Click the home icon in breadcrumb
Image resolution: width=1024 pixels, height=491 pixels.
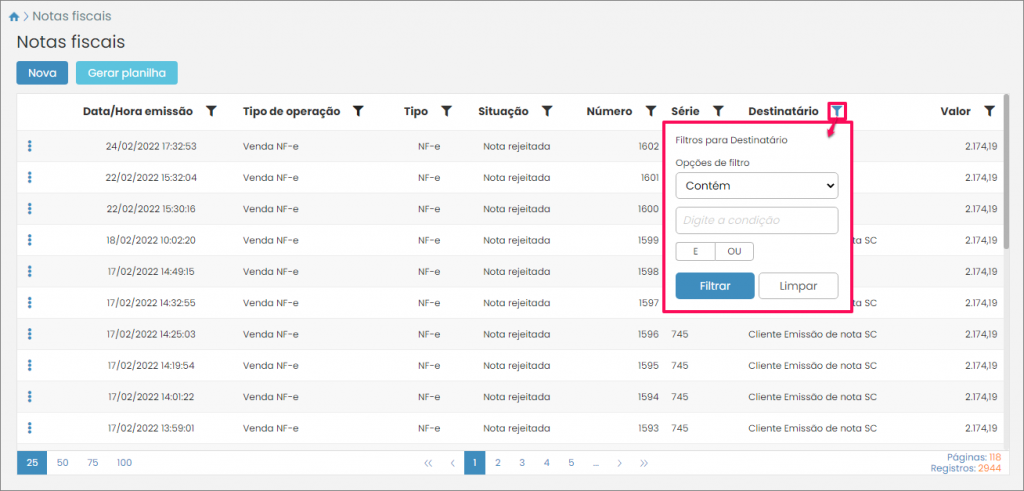[x=13, y=17]
